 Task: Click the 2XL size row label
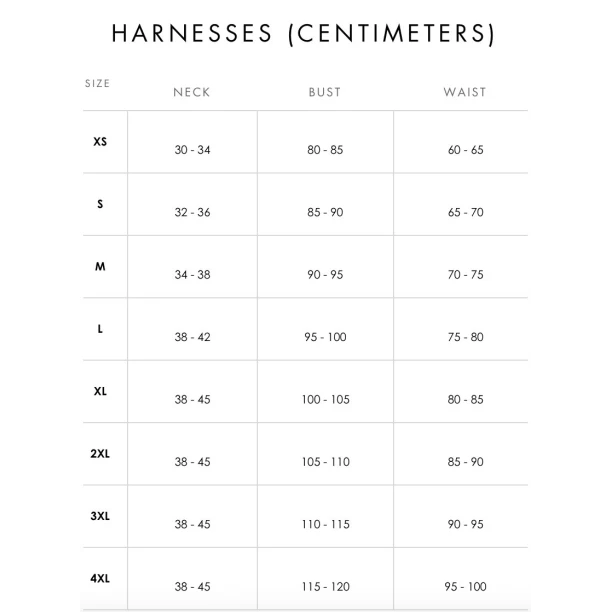[100, 454]
